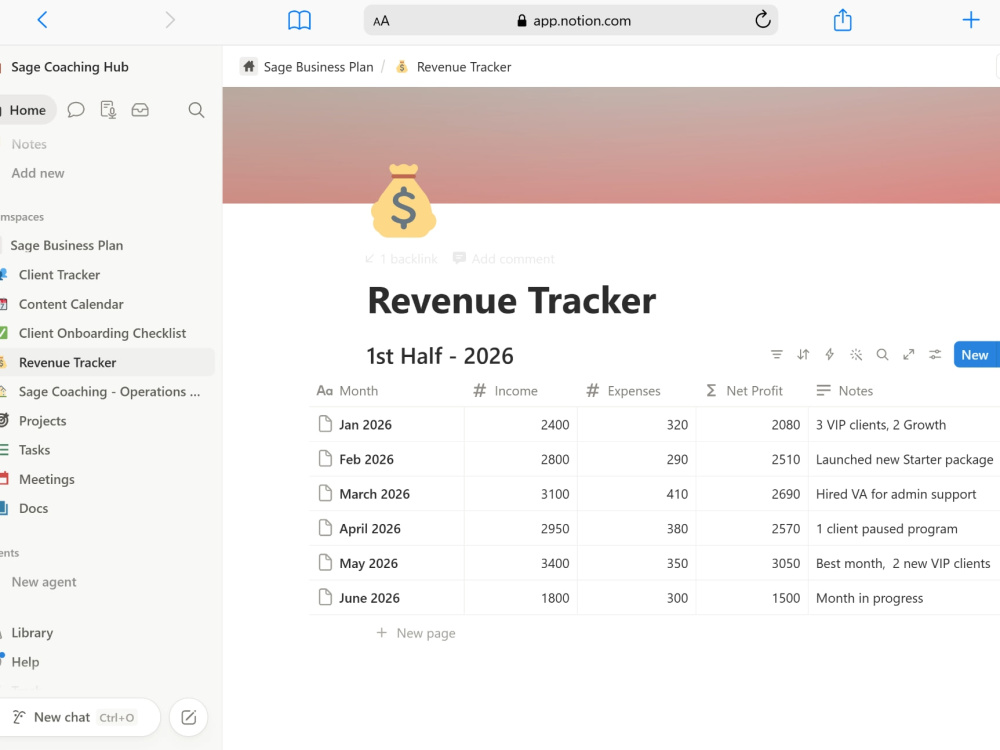Screen dimensions: 1000x750
Task: Open Meetings in sidebar
Action: coord(47,480)
